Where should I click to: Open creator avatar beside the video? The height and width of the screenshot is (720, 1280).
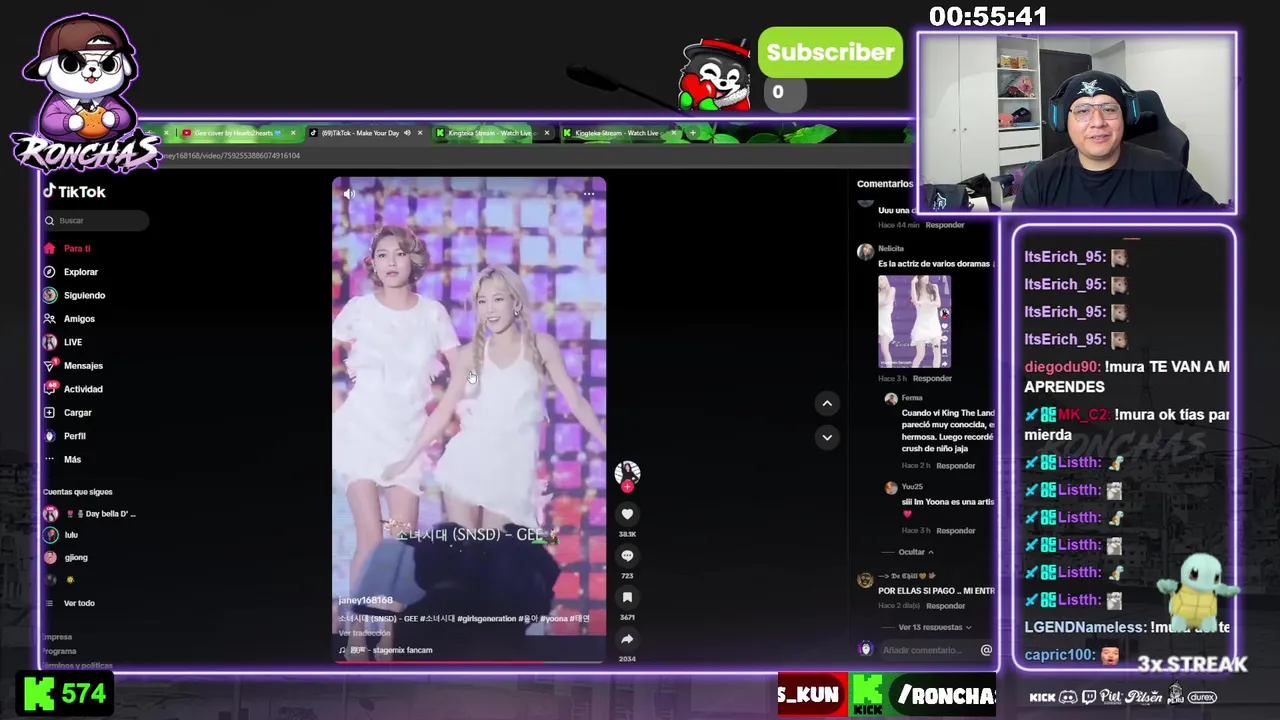tap(627, 472)
